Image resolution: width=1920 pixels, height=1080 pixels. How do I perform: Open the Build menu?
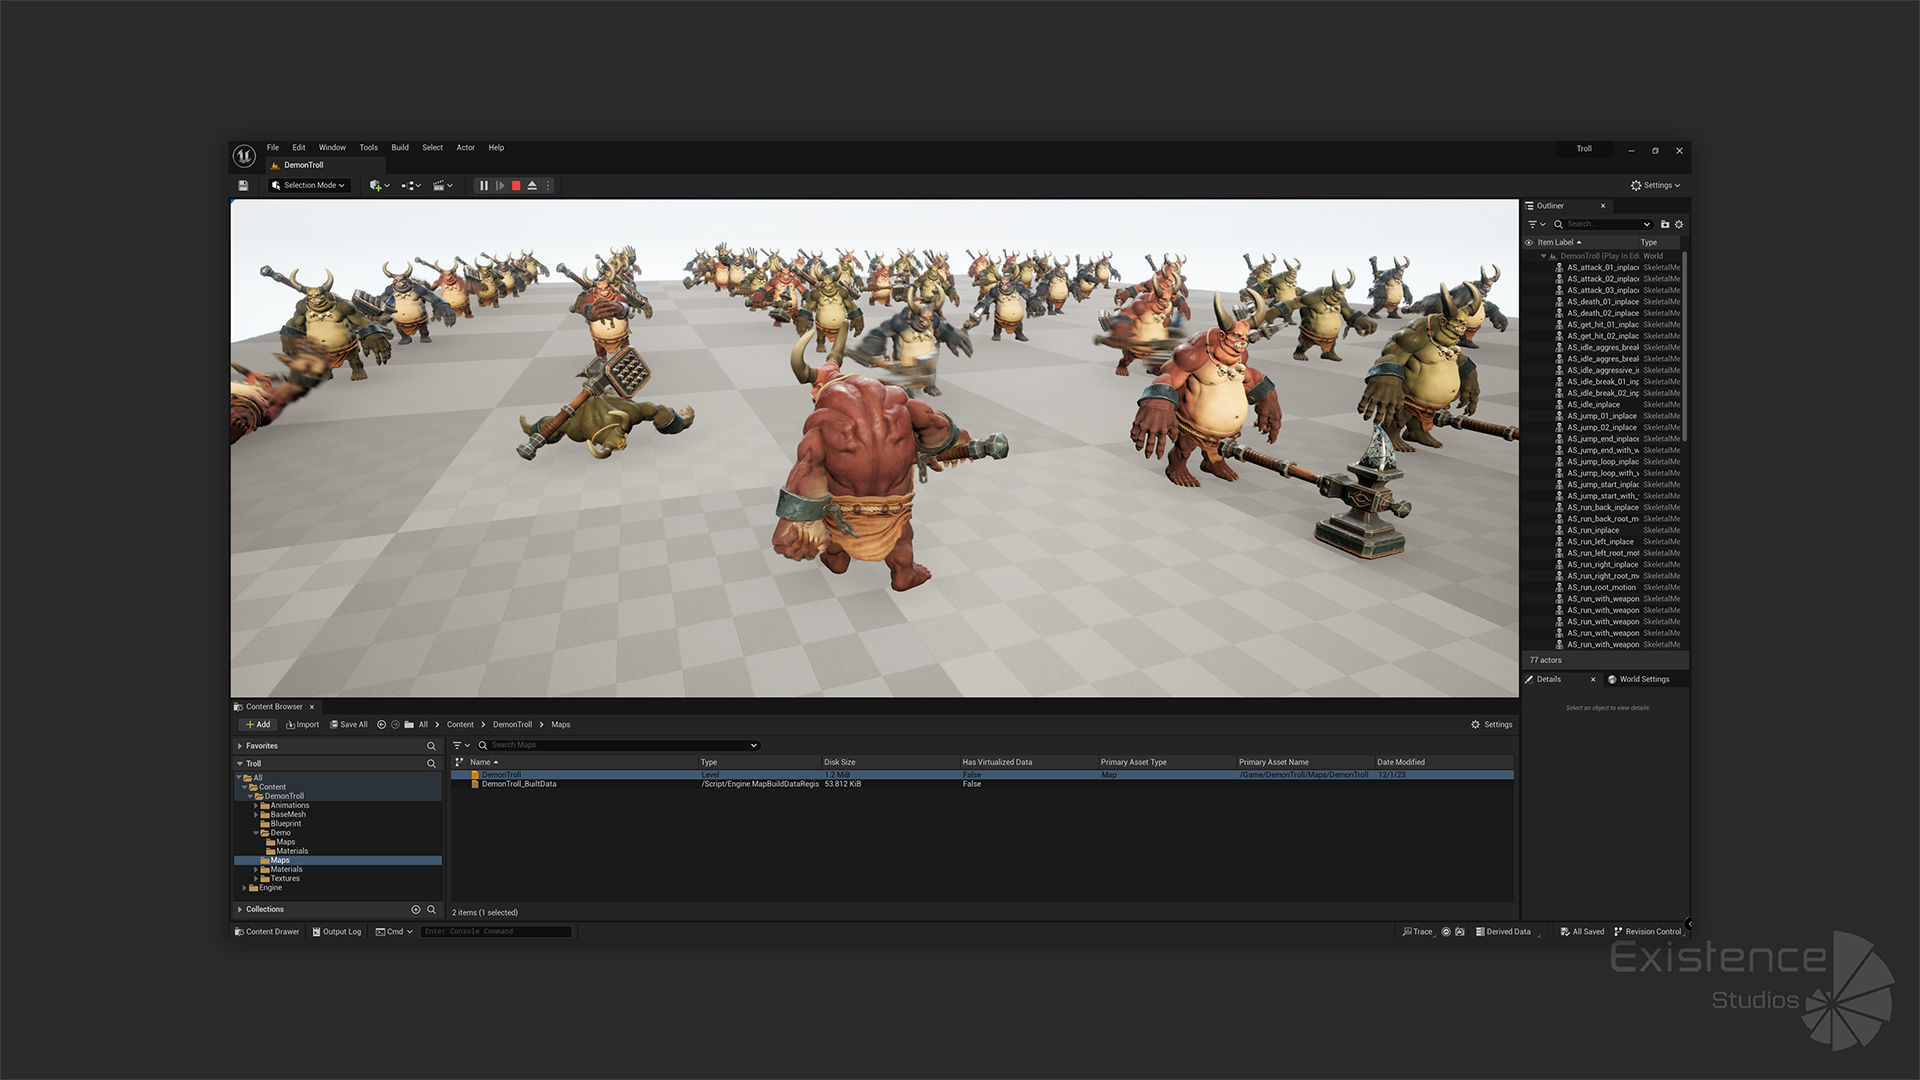pyautogui.click(x=400, y=148)
